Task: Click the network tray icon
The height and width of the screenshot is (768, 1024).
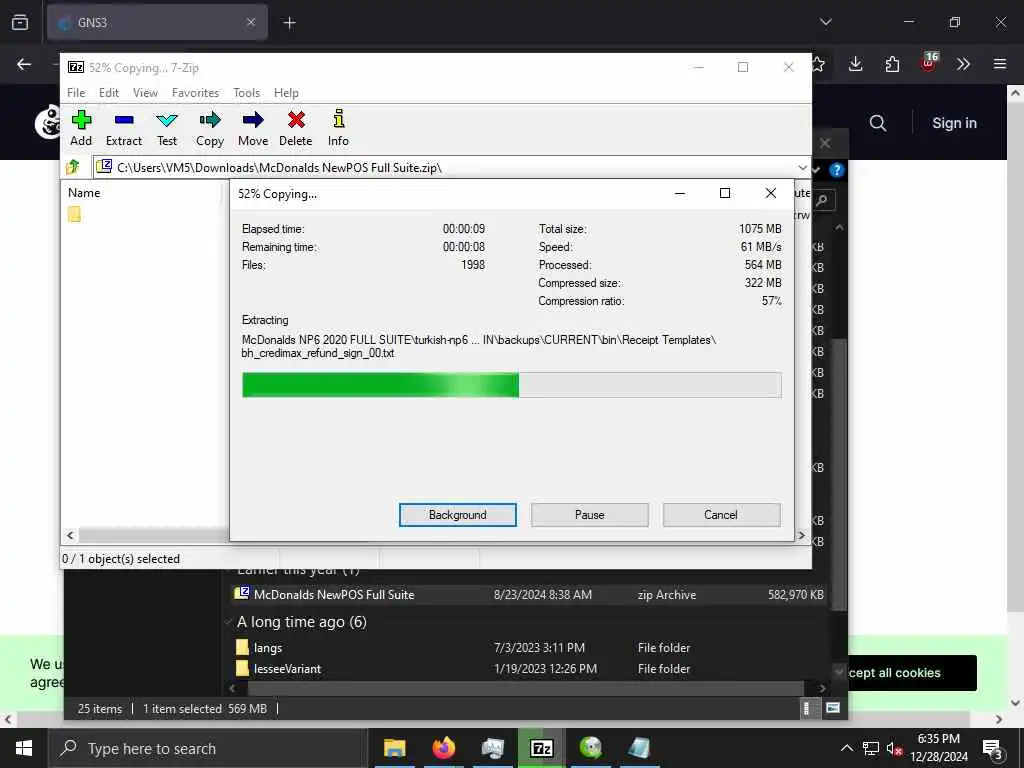Action: tap(871, 749)
